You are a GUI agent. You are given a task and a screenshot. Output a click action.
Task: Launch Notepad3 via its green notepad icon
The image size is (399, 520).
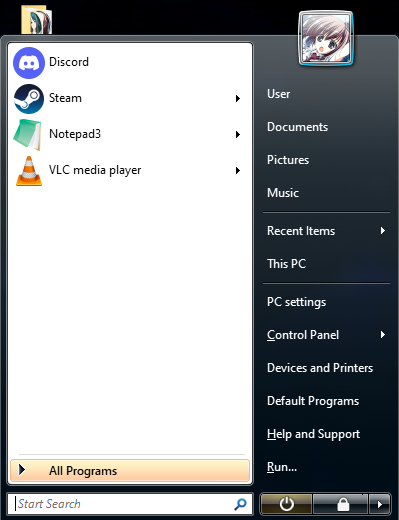coord(28,135)
